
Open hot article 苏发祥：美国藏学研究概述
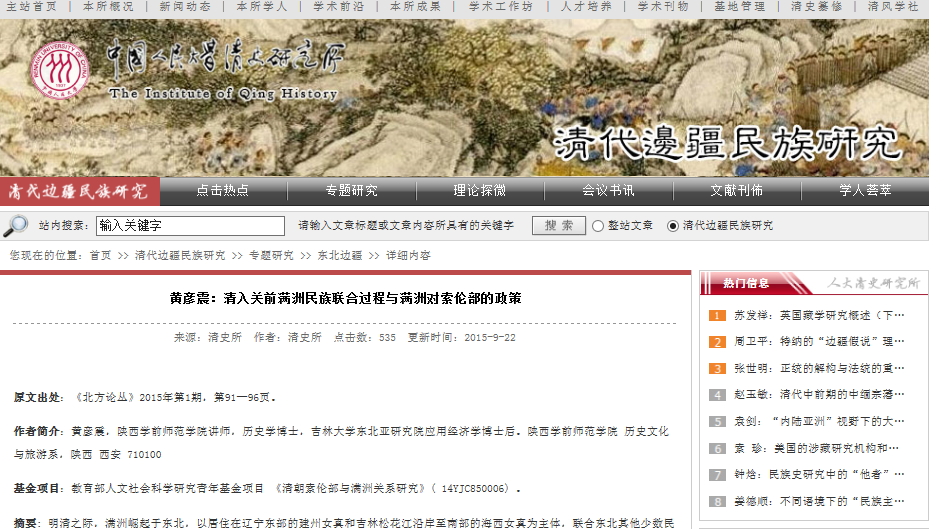point(819,316)
